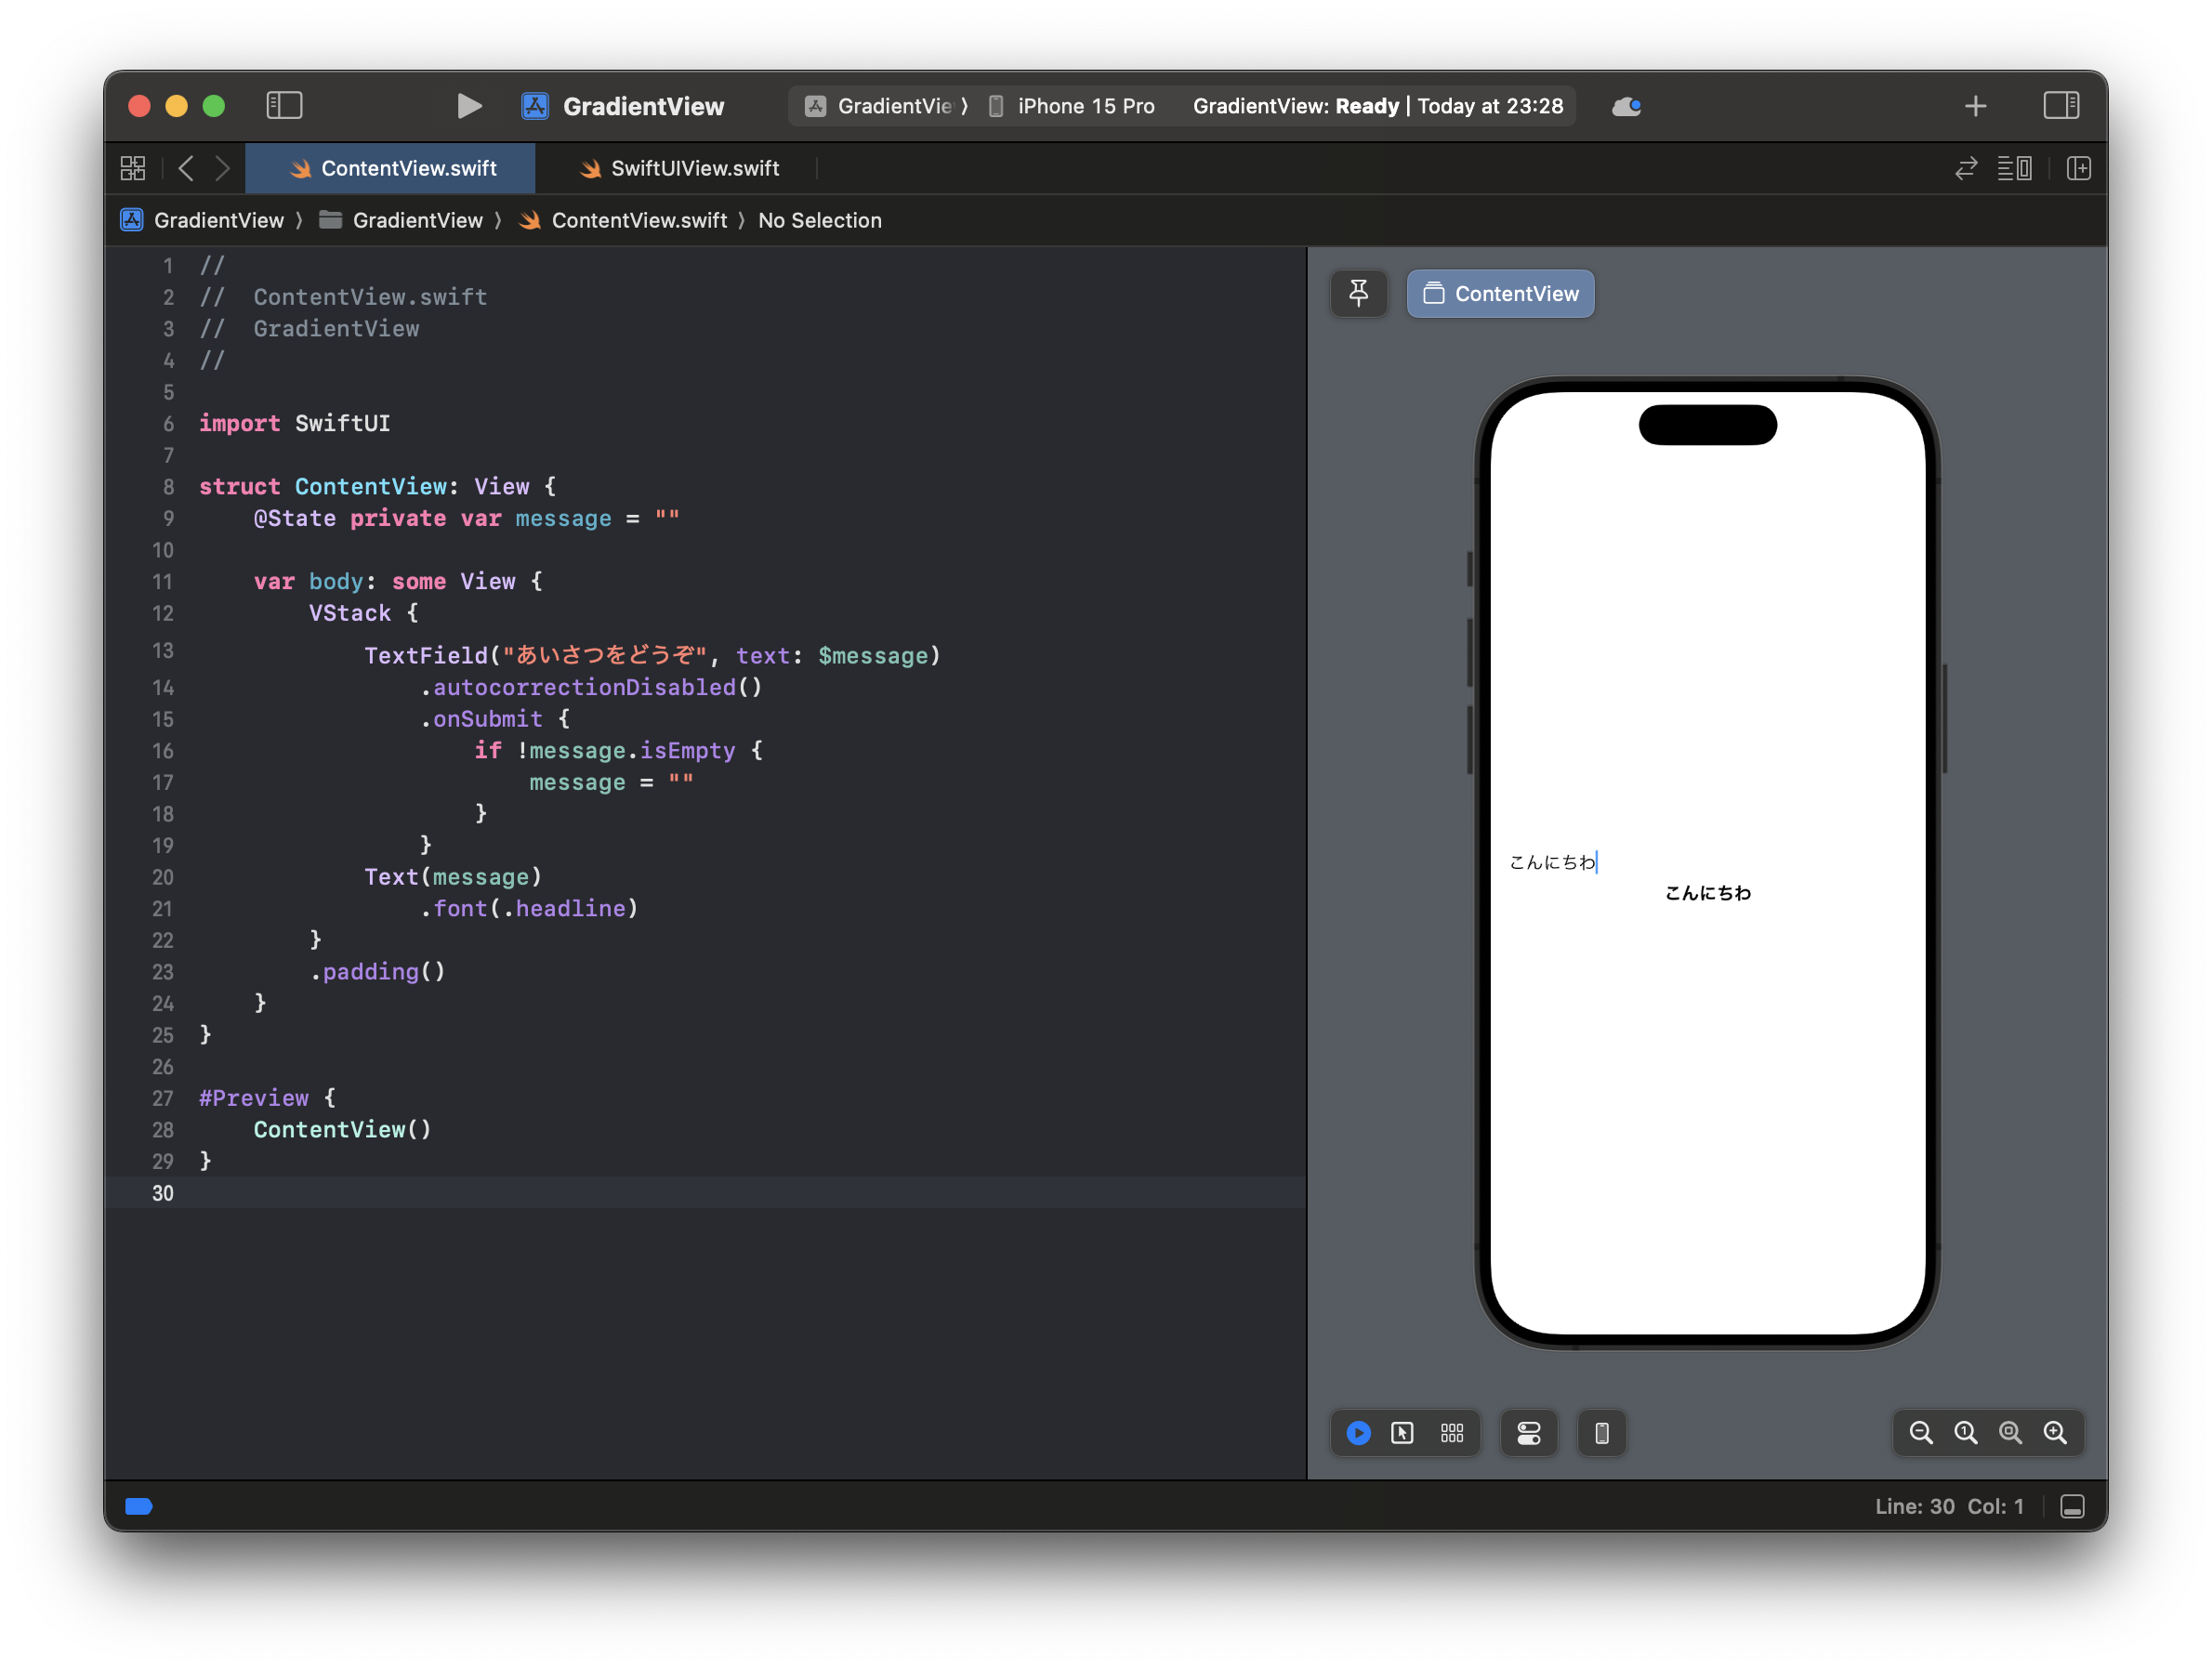
Task: Open the preview Variants grid button
Action: point(1452,1433)
